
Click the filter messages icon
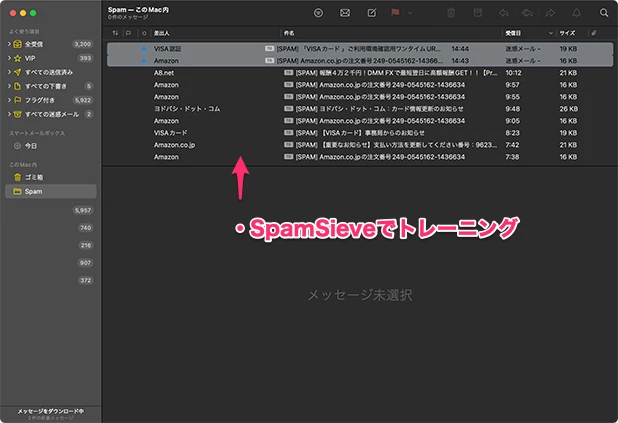pos(318,13)
